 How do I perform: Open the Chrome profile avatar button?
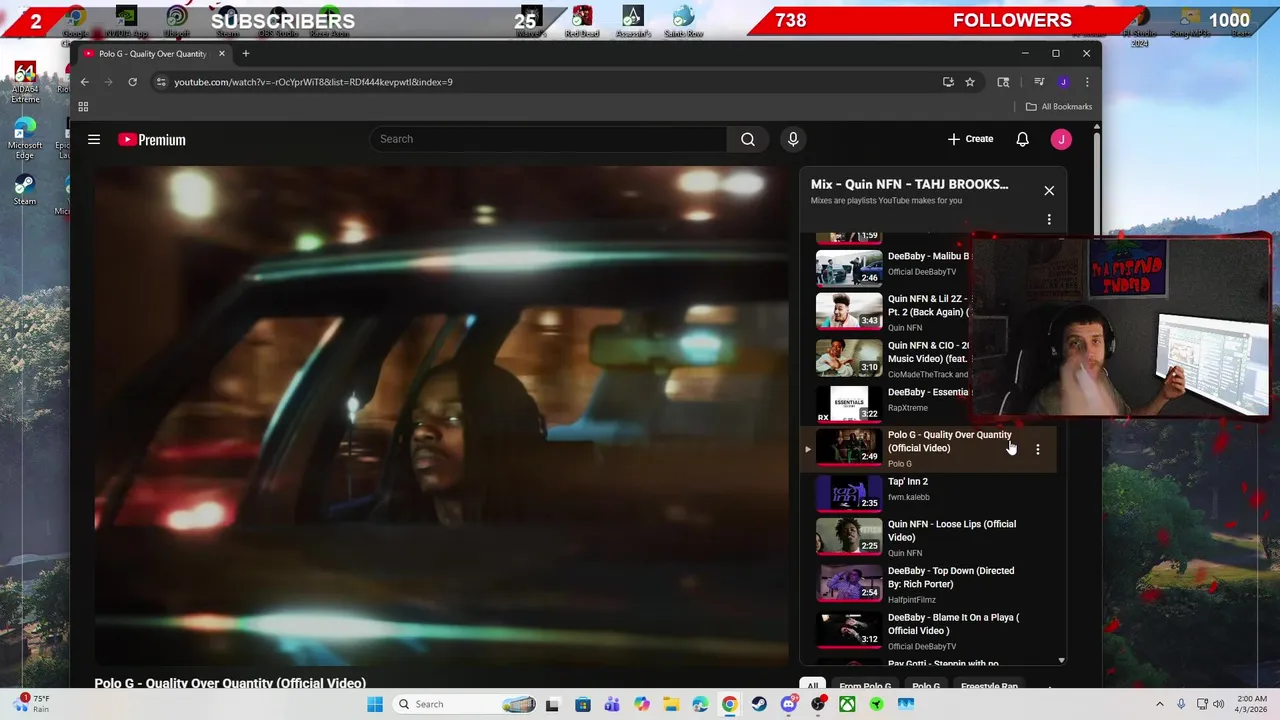tap(1063, 82)
